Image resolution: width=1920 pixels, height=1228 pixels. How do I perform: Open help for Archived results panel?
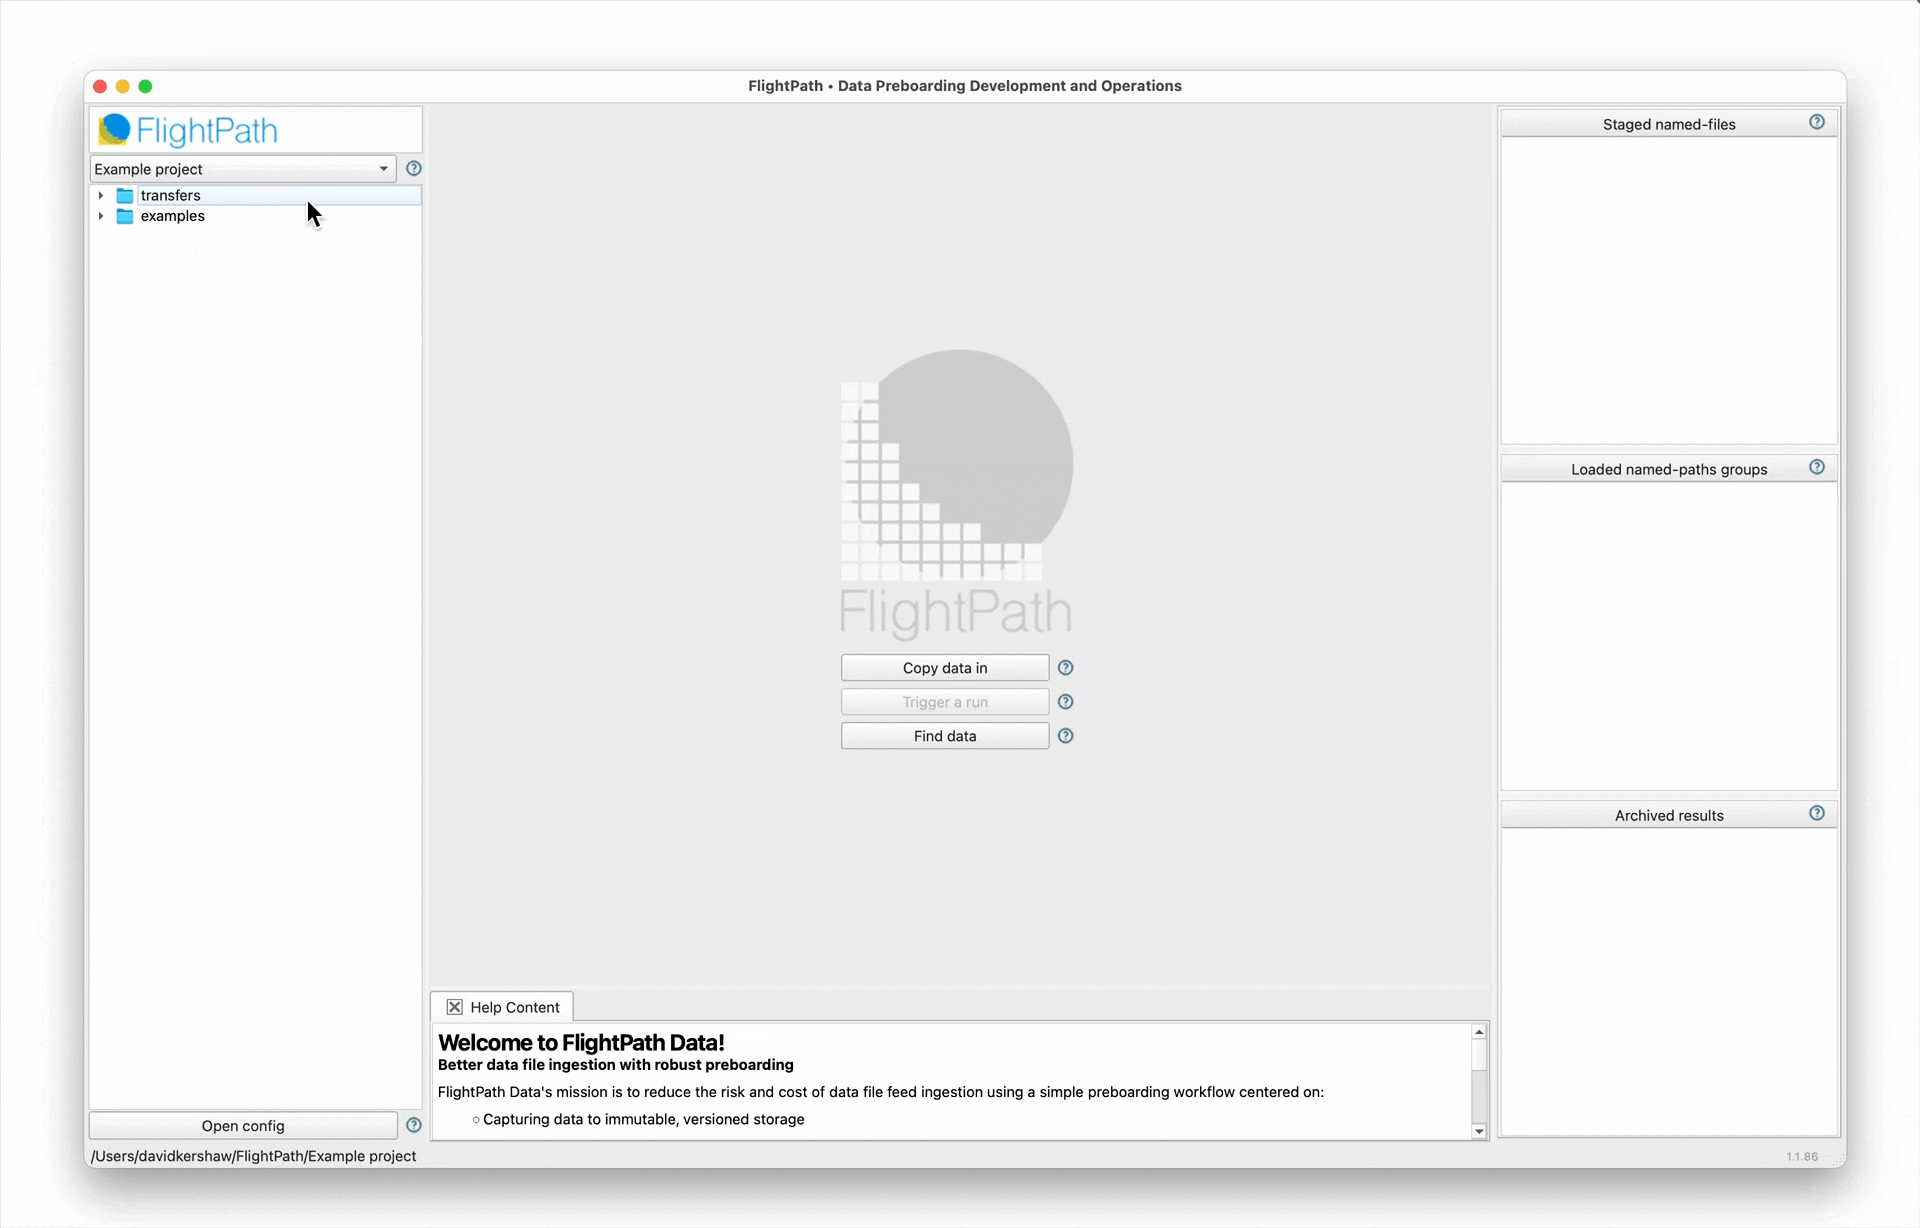[x=1816, y=813]
